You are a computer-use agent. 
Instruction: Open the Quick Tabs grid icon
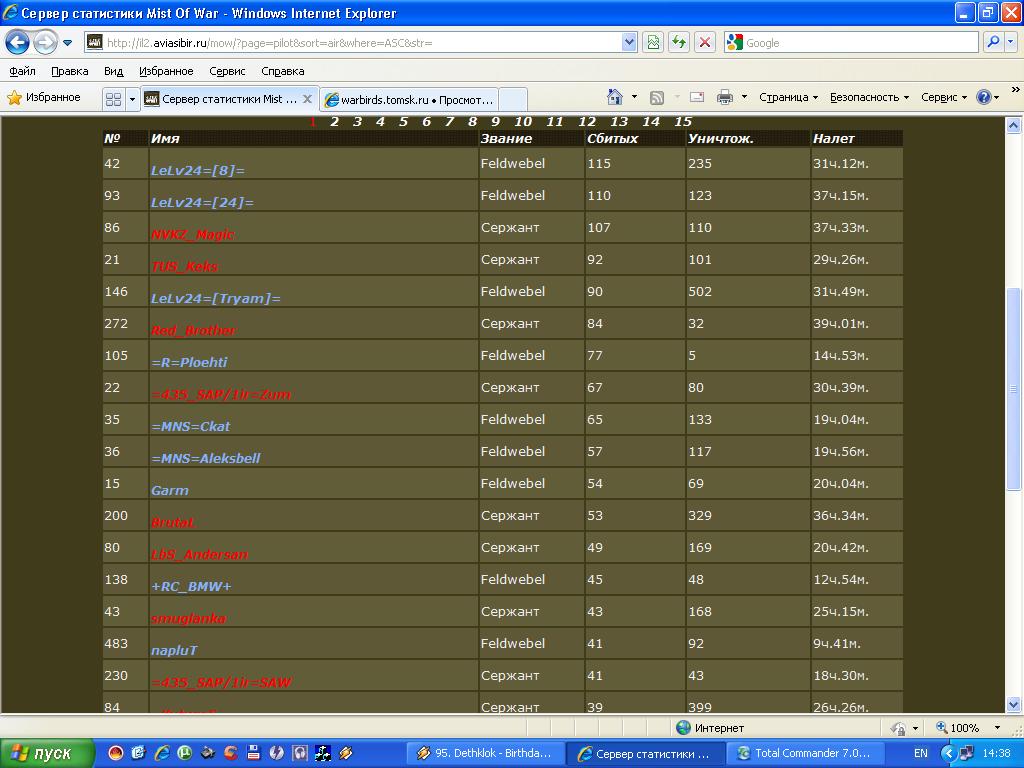[112, 99]
